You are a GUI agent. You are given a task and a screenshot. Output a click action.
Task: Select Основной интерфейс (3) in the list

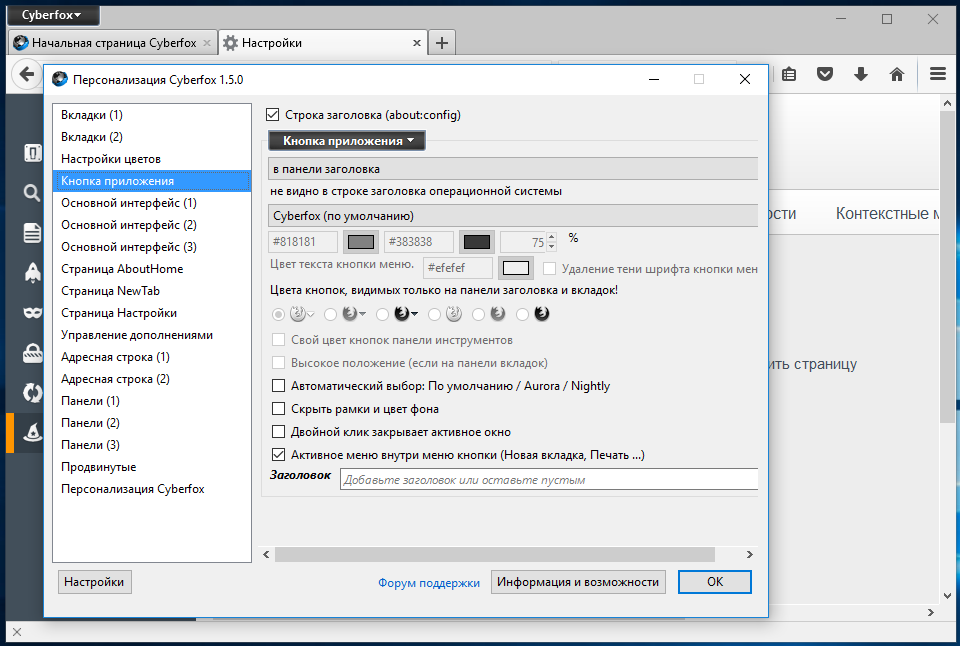(152, 247)
